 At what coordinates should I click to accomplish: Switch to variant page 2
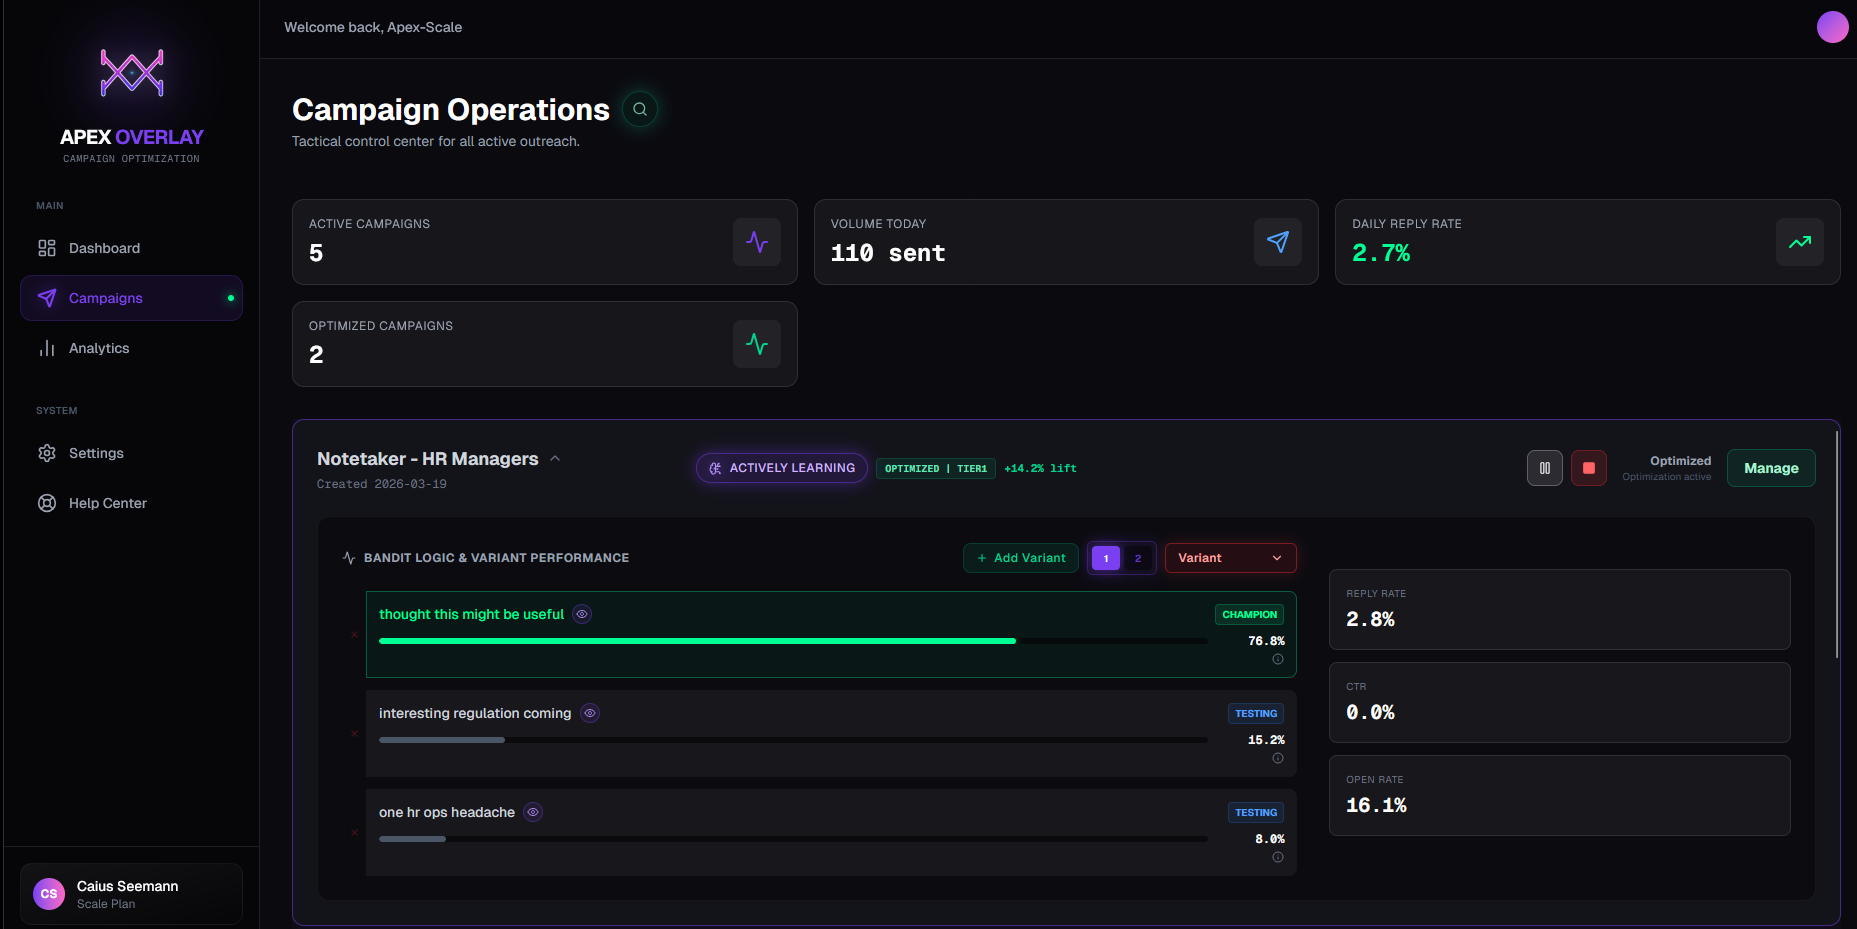coord(1137,558)
